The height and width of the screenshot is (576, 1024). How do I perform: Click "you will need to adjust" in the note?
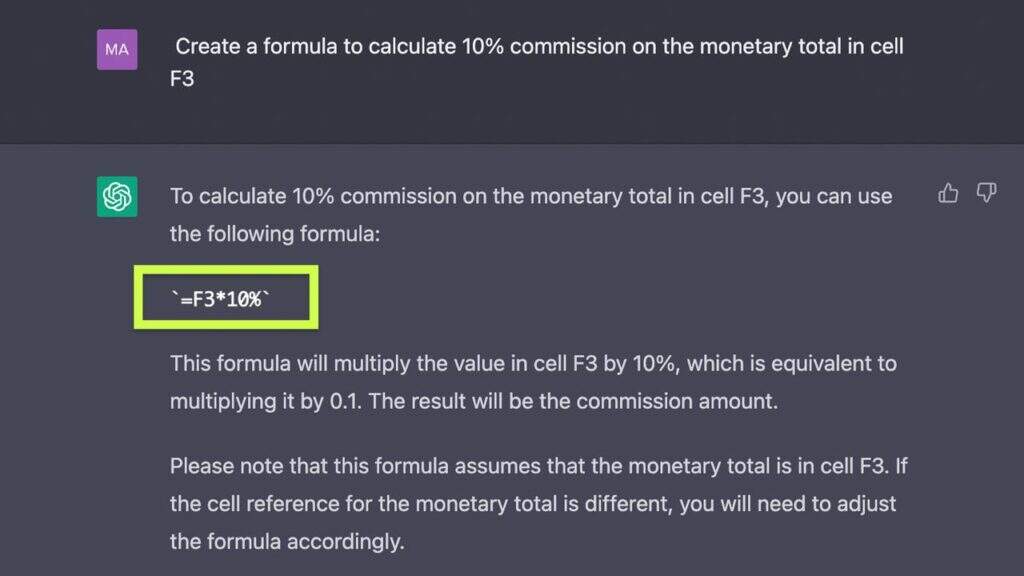pos(787,504)
